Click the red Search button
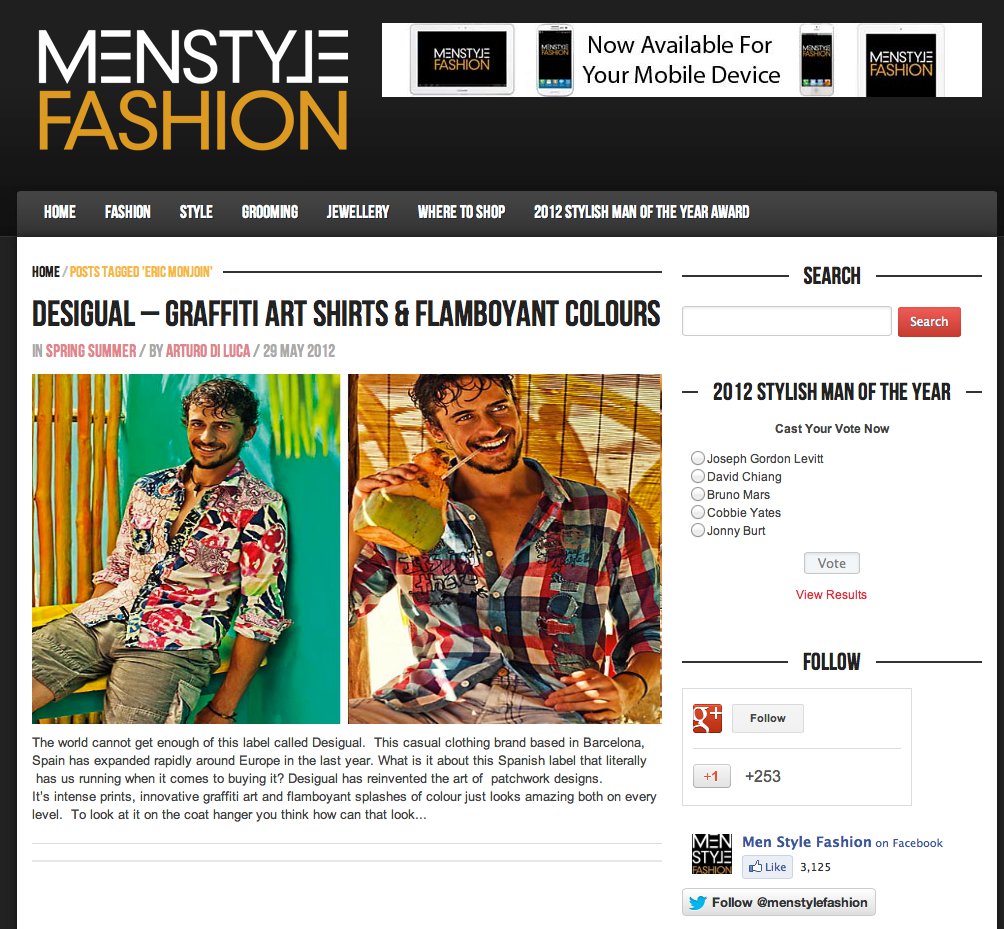The width and height of the screenshot is (1004, 929). tap(929, 321)
